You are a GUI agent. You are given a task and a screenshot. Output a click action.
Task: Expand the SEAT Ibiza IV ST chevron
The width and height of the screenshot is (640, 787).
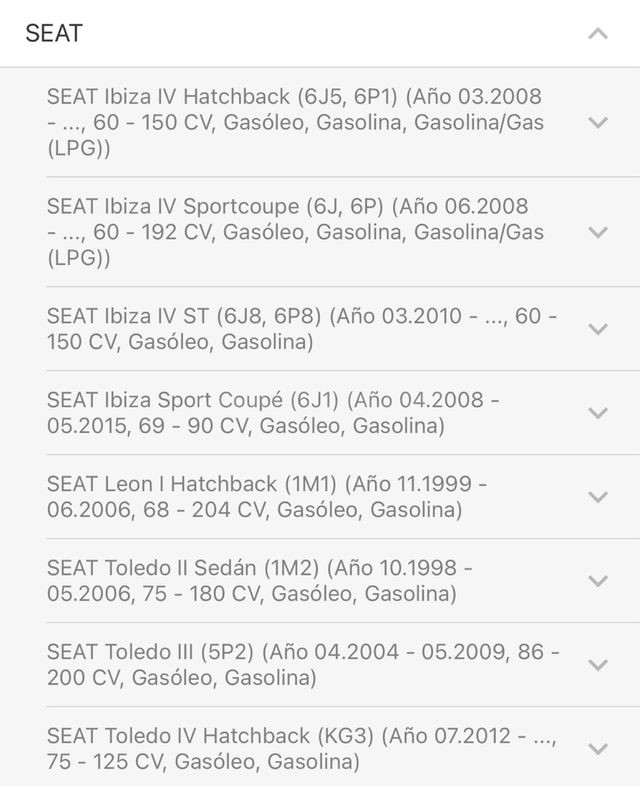[x=598, y=329]
